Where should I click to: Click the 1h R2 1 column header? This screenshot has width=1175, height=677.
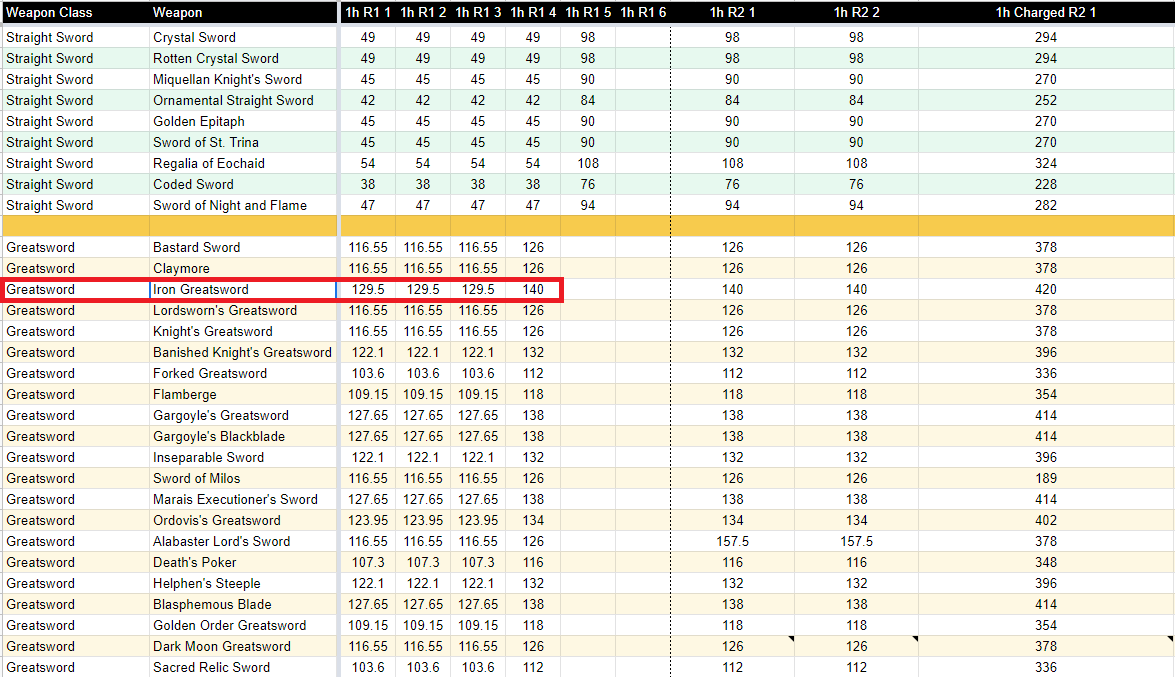coord(732,13)
